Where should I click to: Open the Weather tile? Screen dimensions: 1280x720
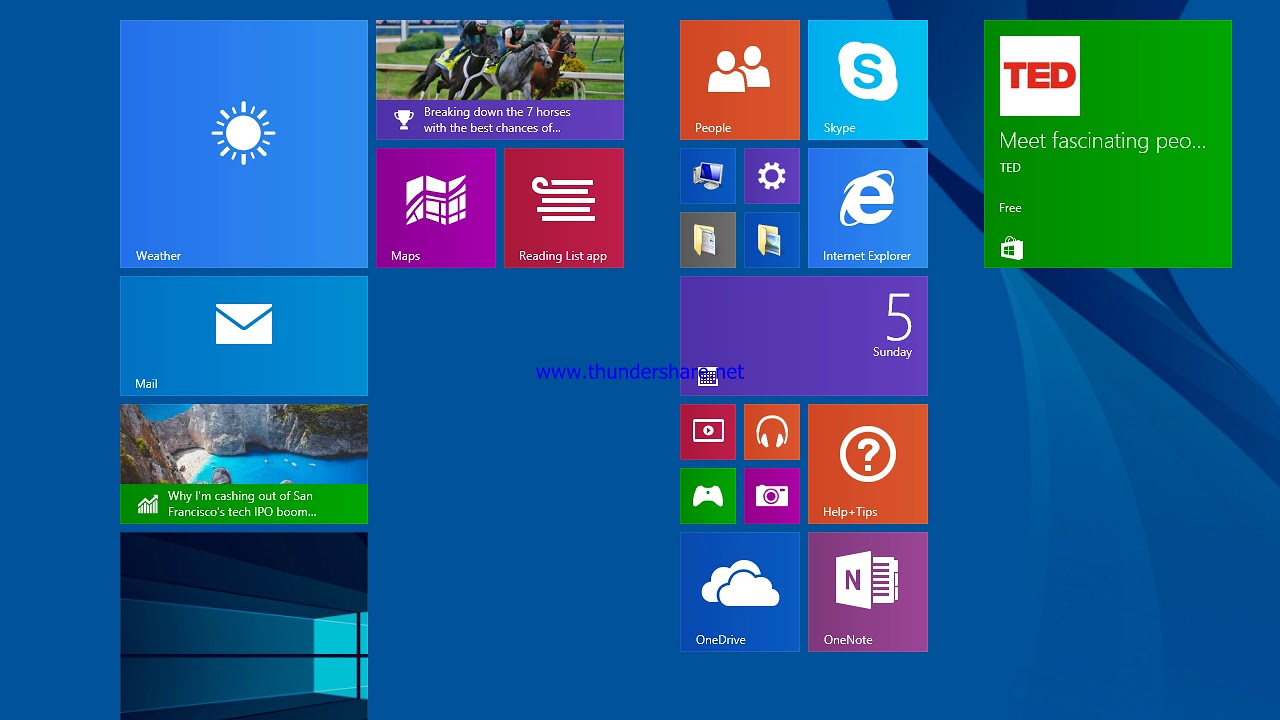(x=244, y=144)
